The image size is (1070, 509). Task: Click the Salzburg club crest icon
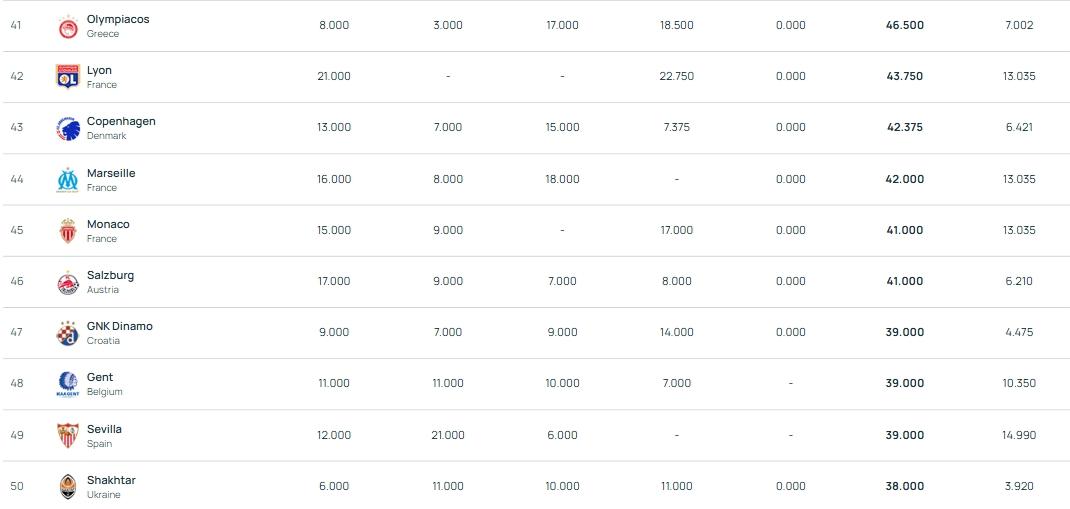coord(67,282)
